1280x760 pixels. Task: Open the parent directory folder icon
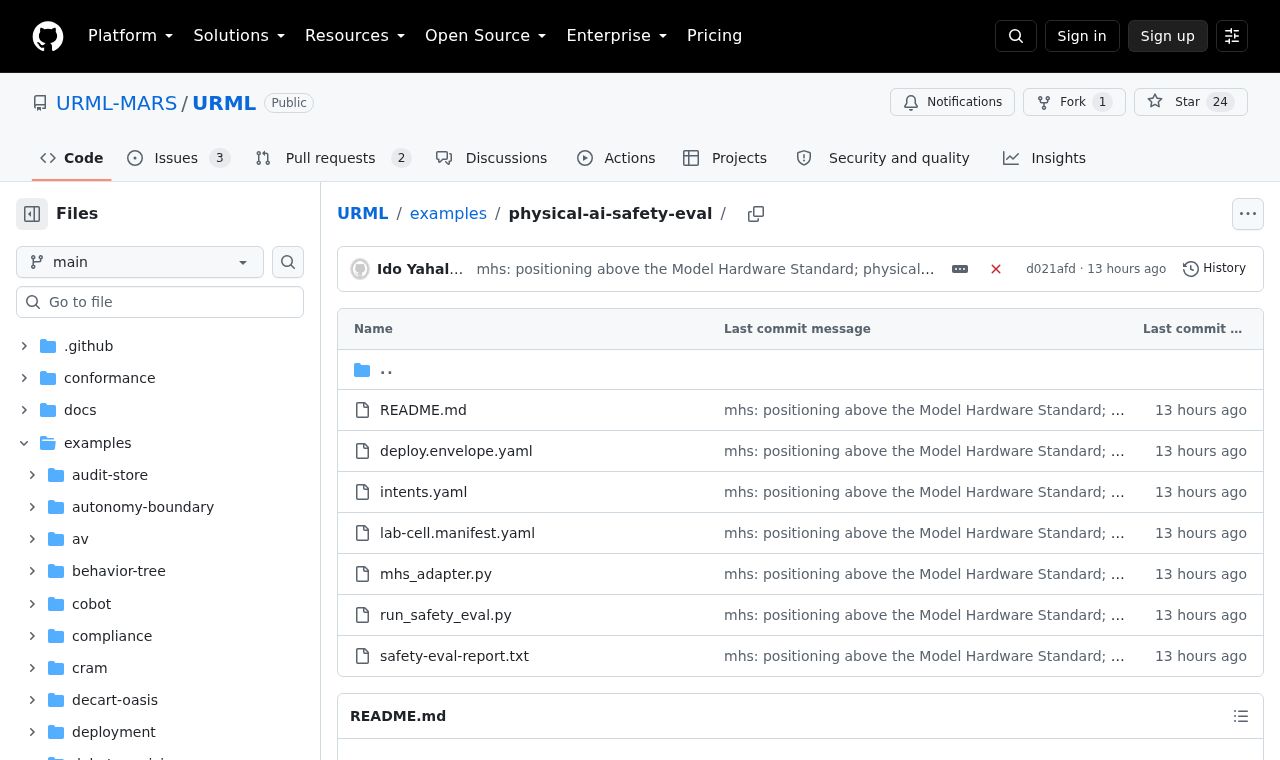point(362,370)
